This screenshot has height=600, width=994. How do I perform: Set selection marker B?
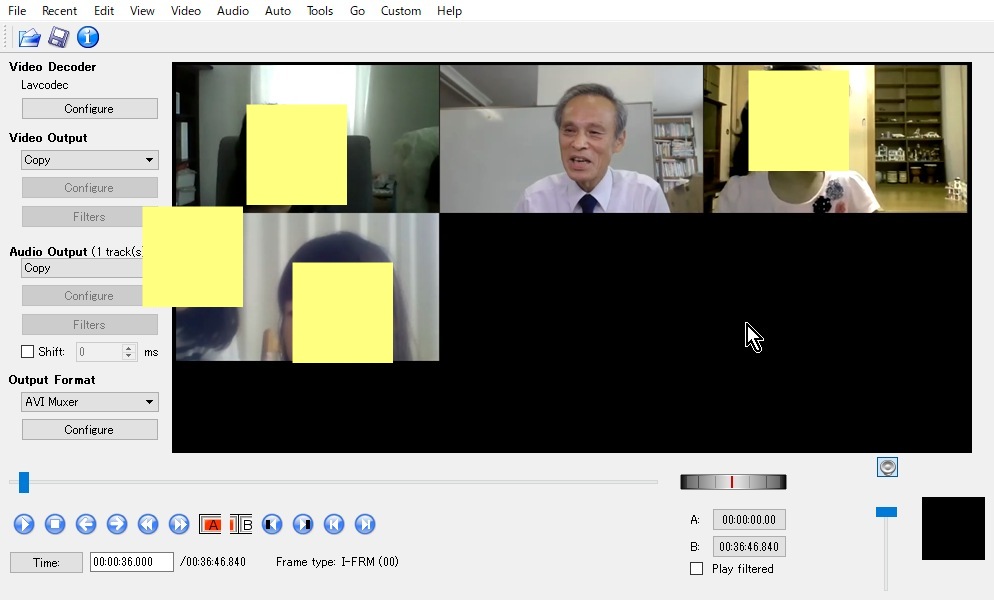241,524
